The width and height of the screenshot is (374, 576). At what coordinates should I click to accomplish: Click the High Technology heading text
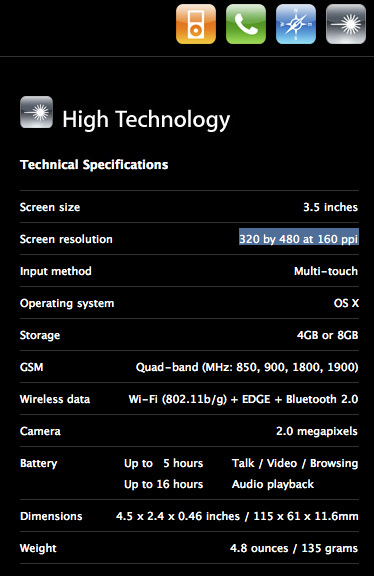point(146,120)
